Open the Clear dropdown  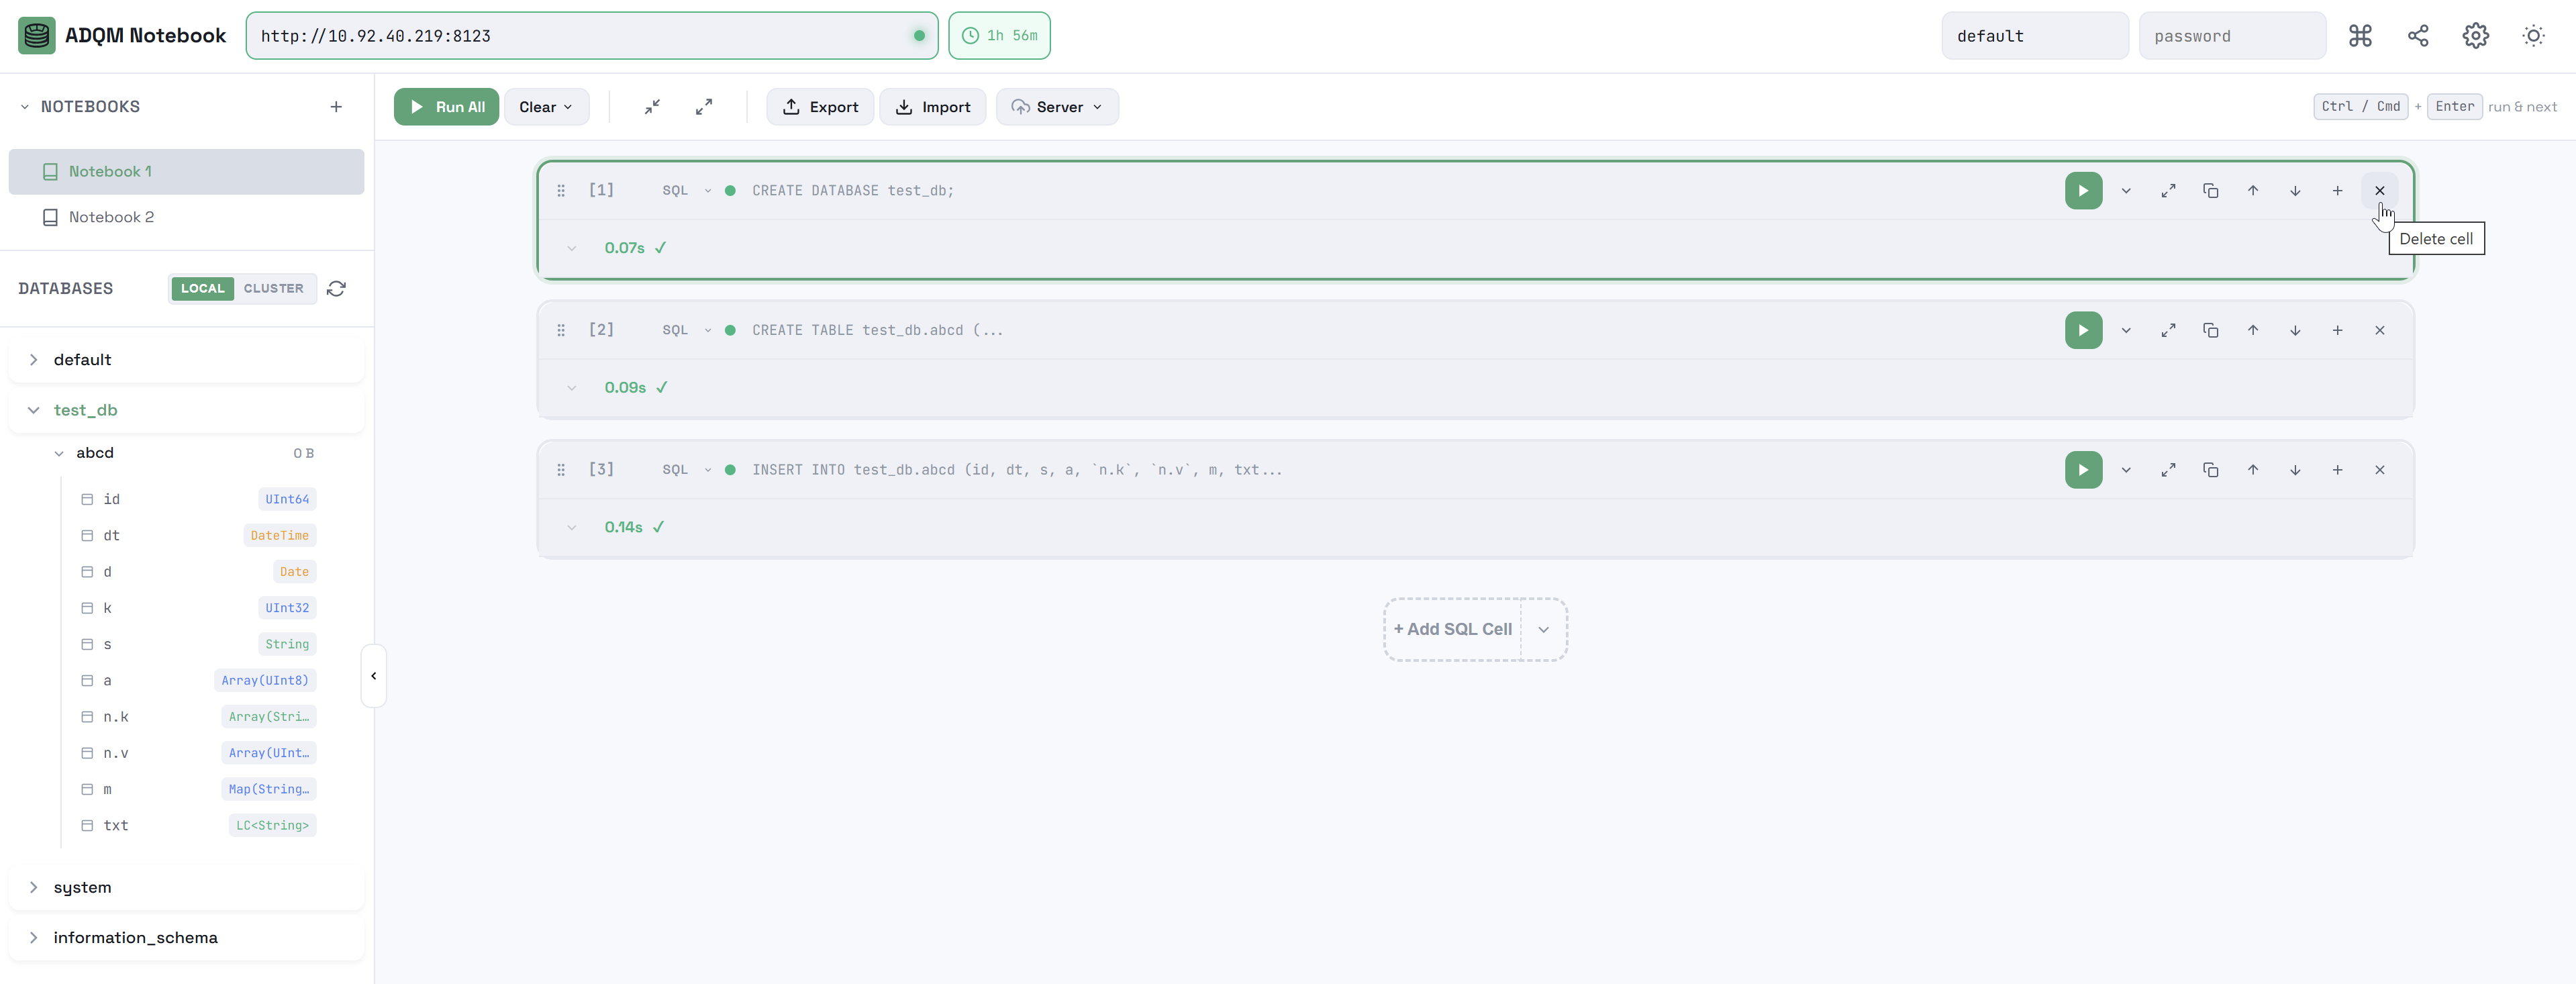tap(546, 107)
